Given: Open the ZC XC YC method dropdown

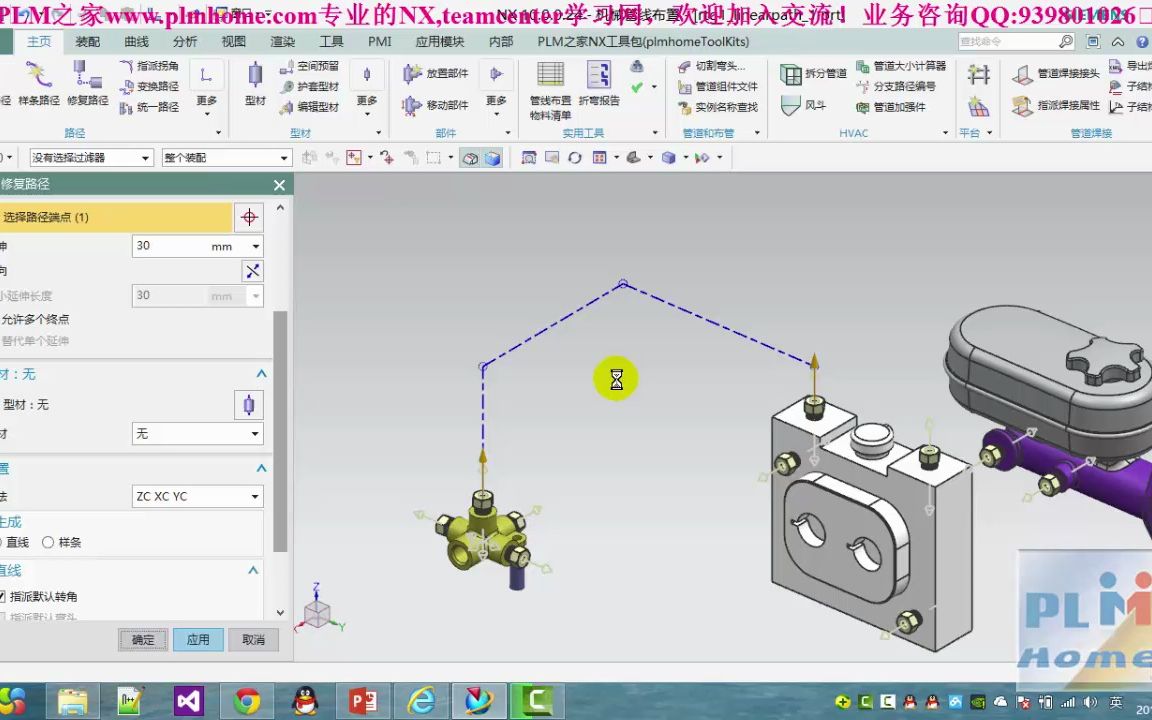Looking at the screenshot, I should (x=197, y=496).
